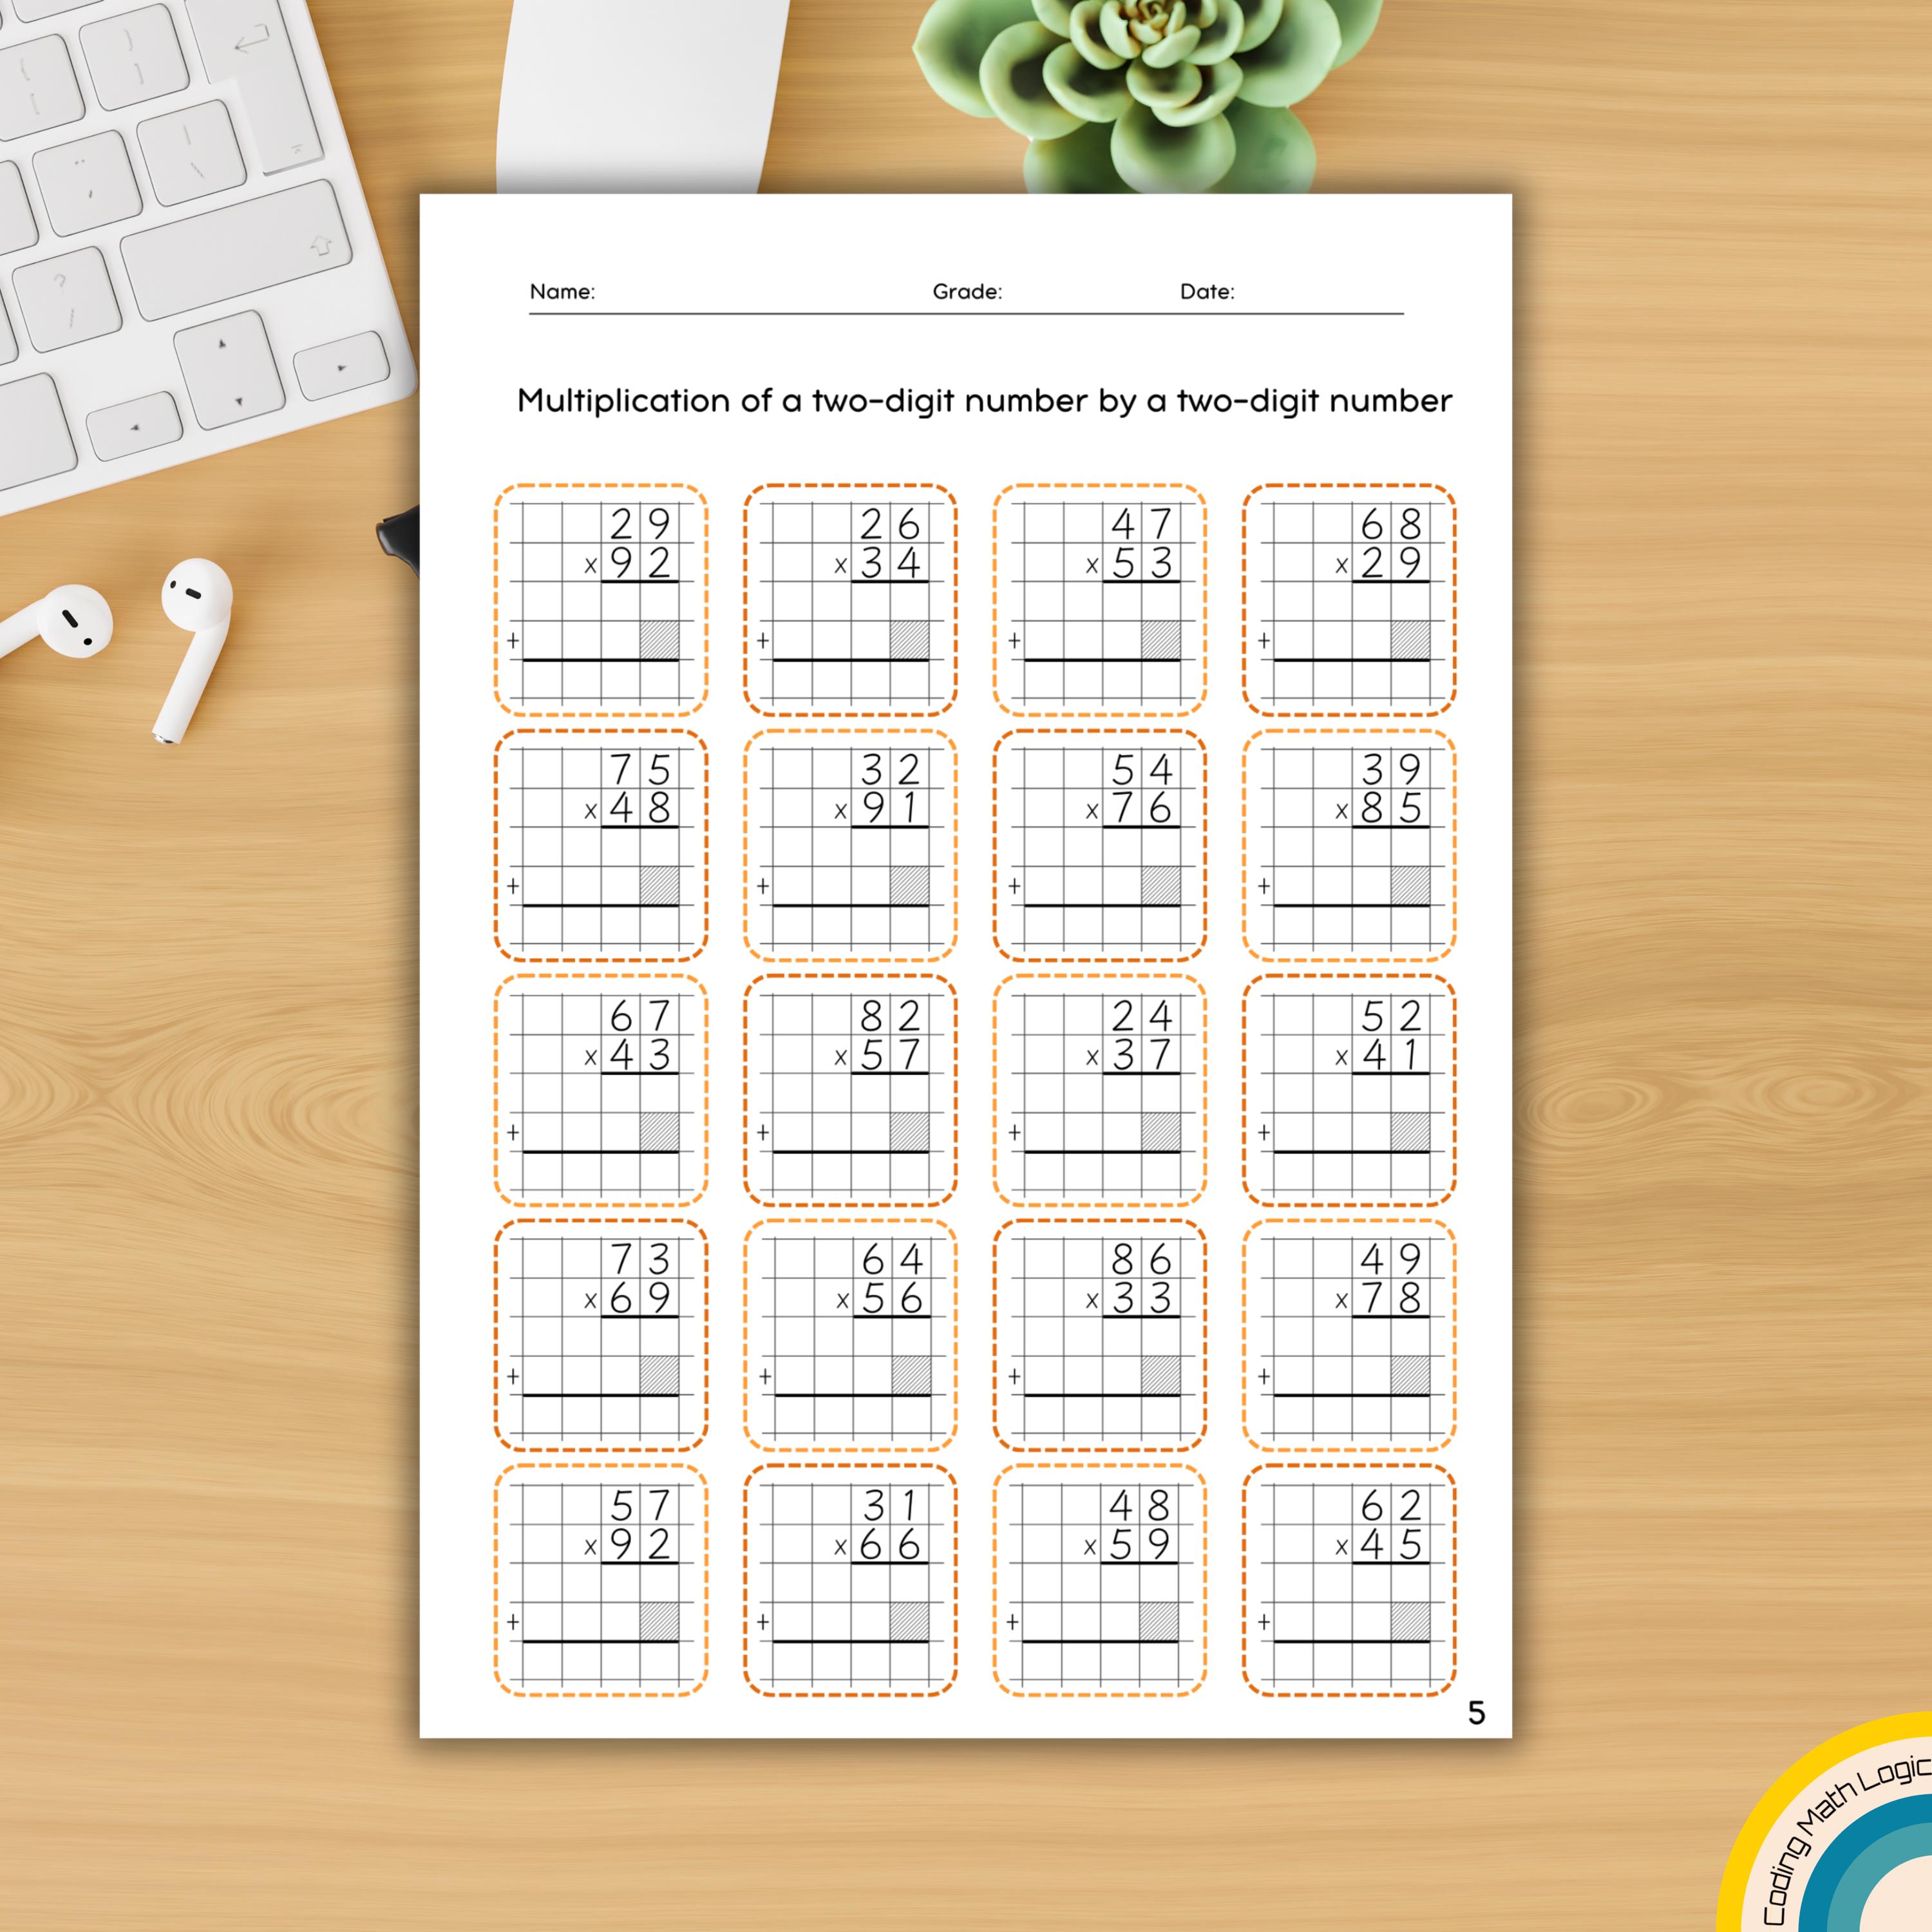Select the 26 x 34 problem card
Viewport: 1932px width, 1932px height.
(x=850, y=600)
